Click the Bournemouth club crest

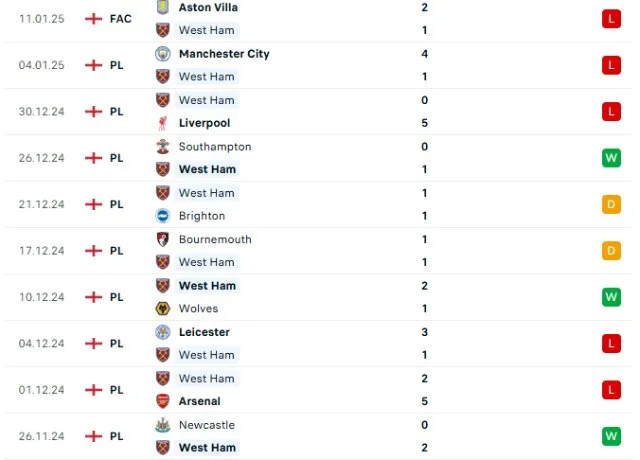click(163, 240)
